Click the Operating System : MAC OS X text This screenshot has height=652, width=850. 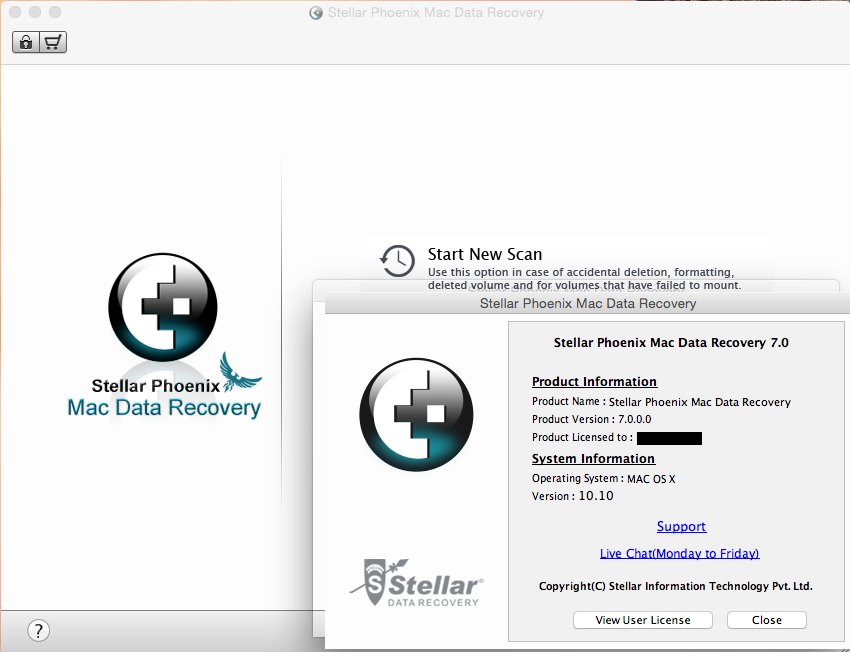(x=603, y=479)
